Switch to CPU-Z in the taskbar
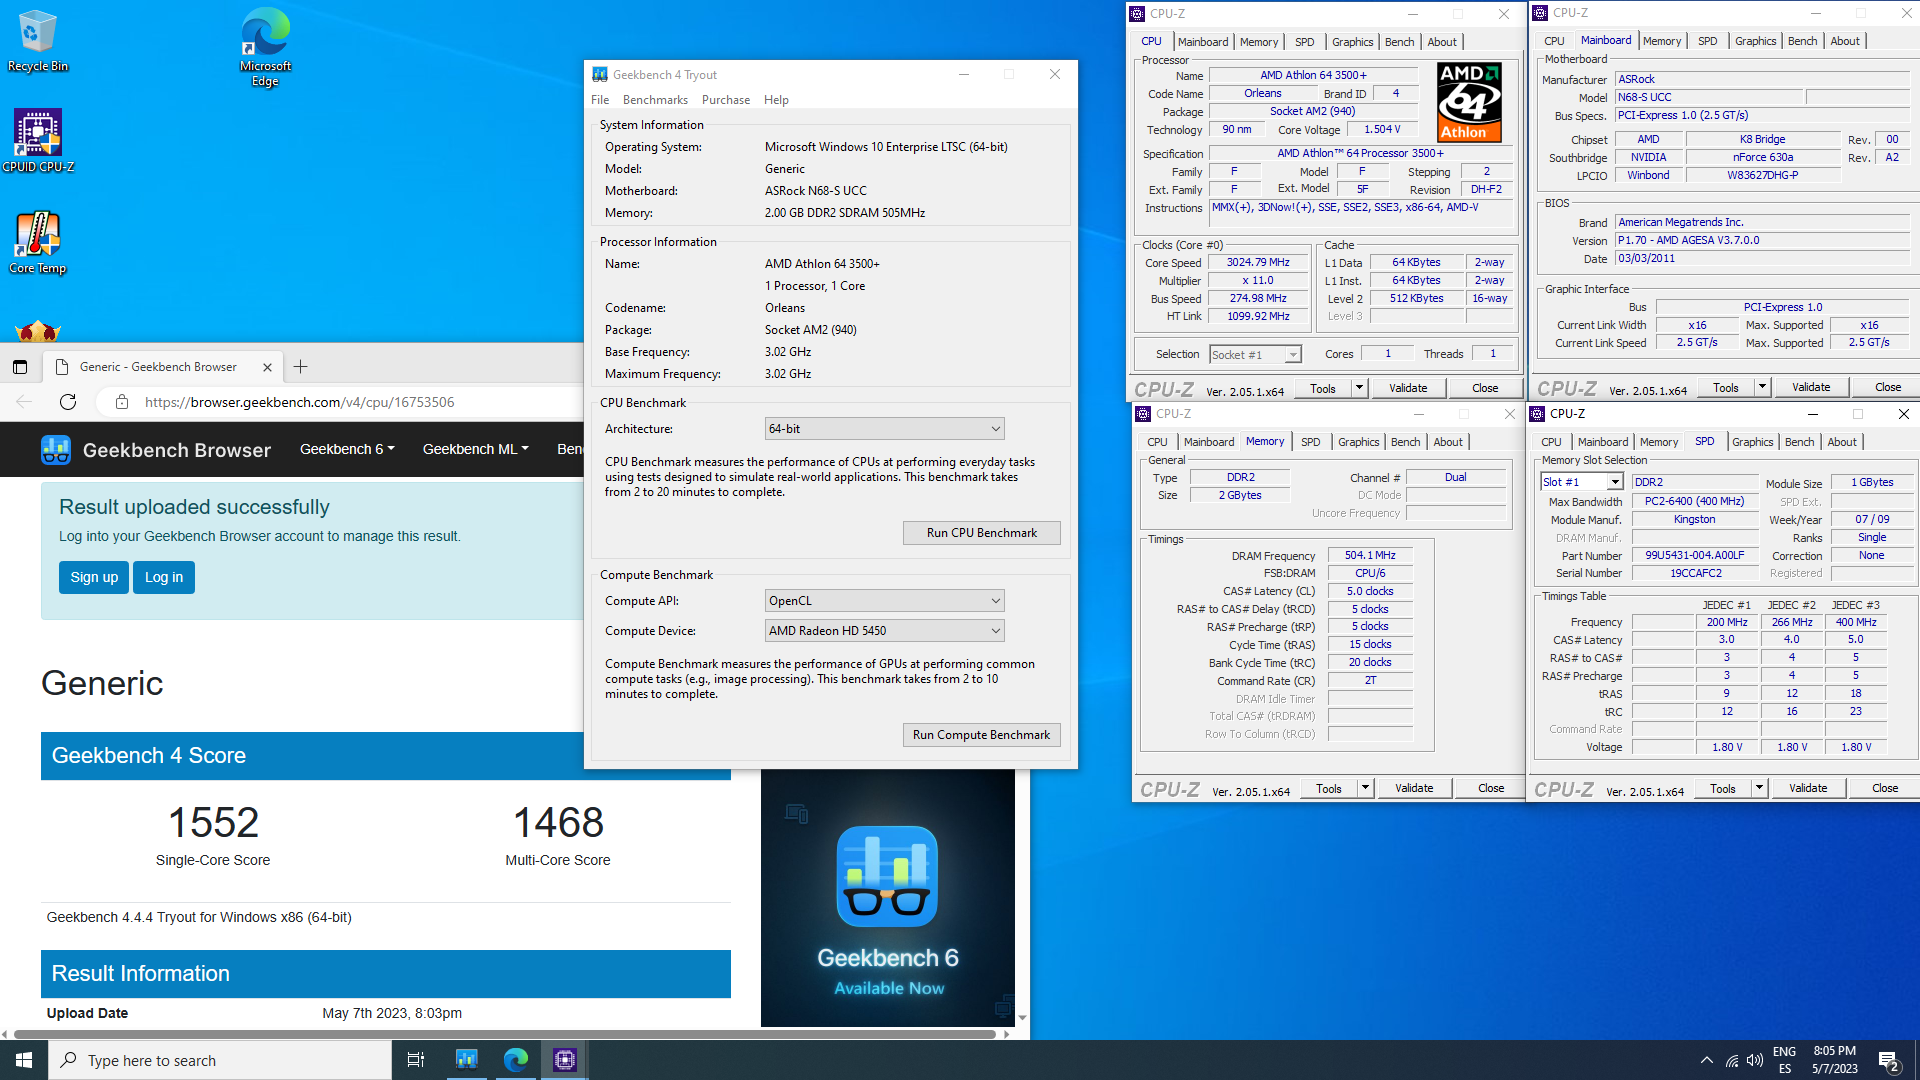The image size is (1920, 1080). 565,1060
